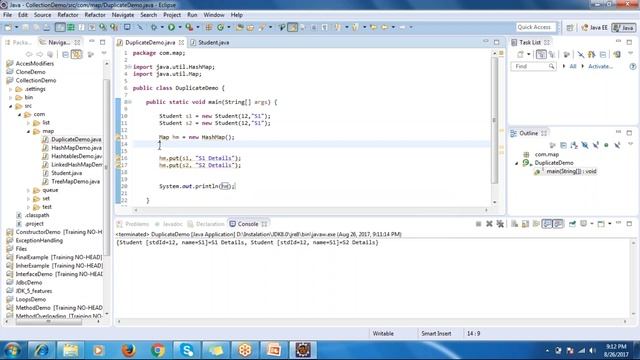Click the volume speaker icon in system tray
Image resolution: width=640 pixels, height=360 pixels.
tap(592, 351)
